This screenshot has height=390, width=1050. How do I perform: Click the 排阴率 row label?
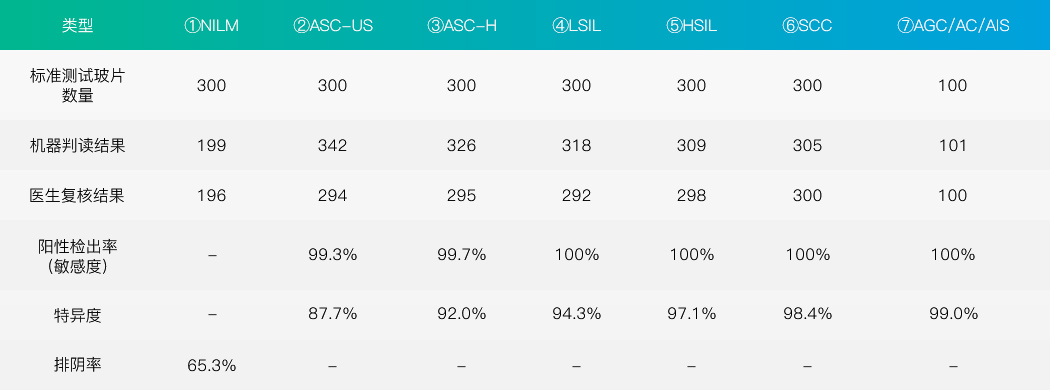(78, 365)
